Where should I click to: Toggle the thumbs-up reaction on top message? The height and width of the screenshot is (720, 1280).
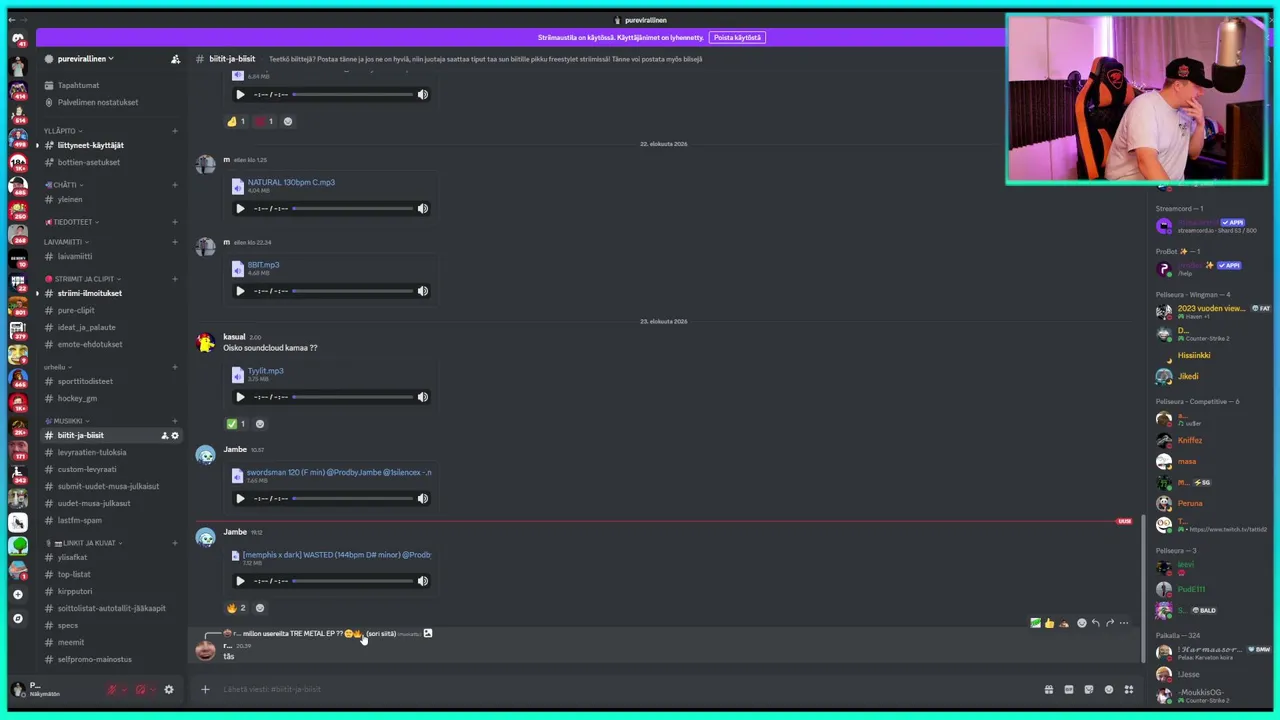tap(236, 122)
